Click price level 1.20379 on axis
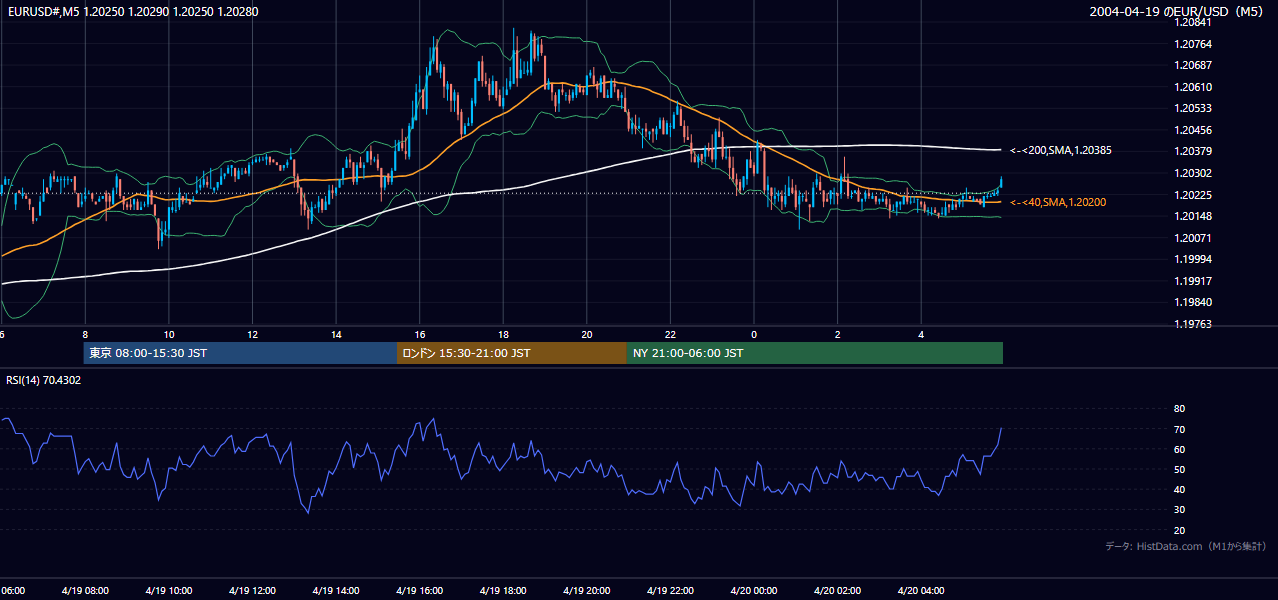 point(1194,152)
